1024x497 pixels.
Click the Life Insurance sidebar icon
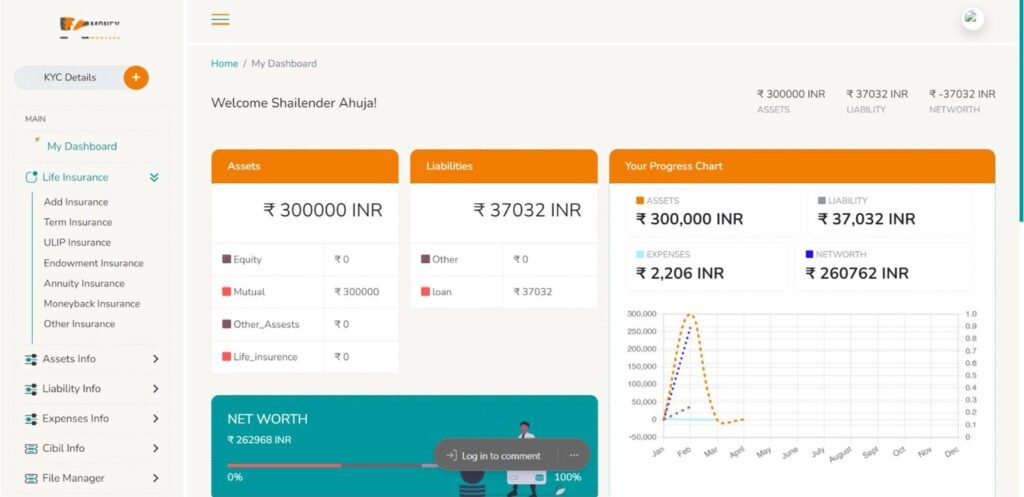[x=31, y=178]
